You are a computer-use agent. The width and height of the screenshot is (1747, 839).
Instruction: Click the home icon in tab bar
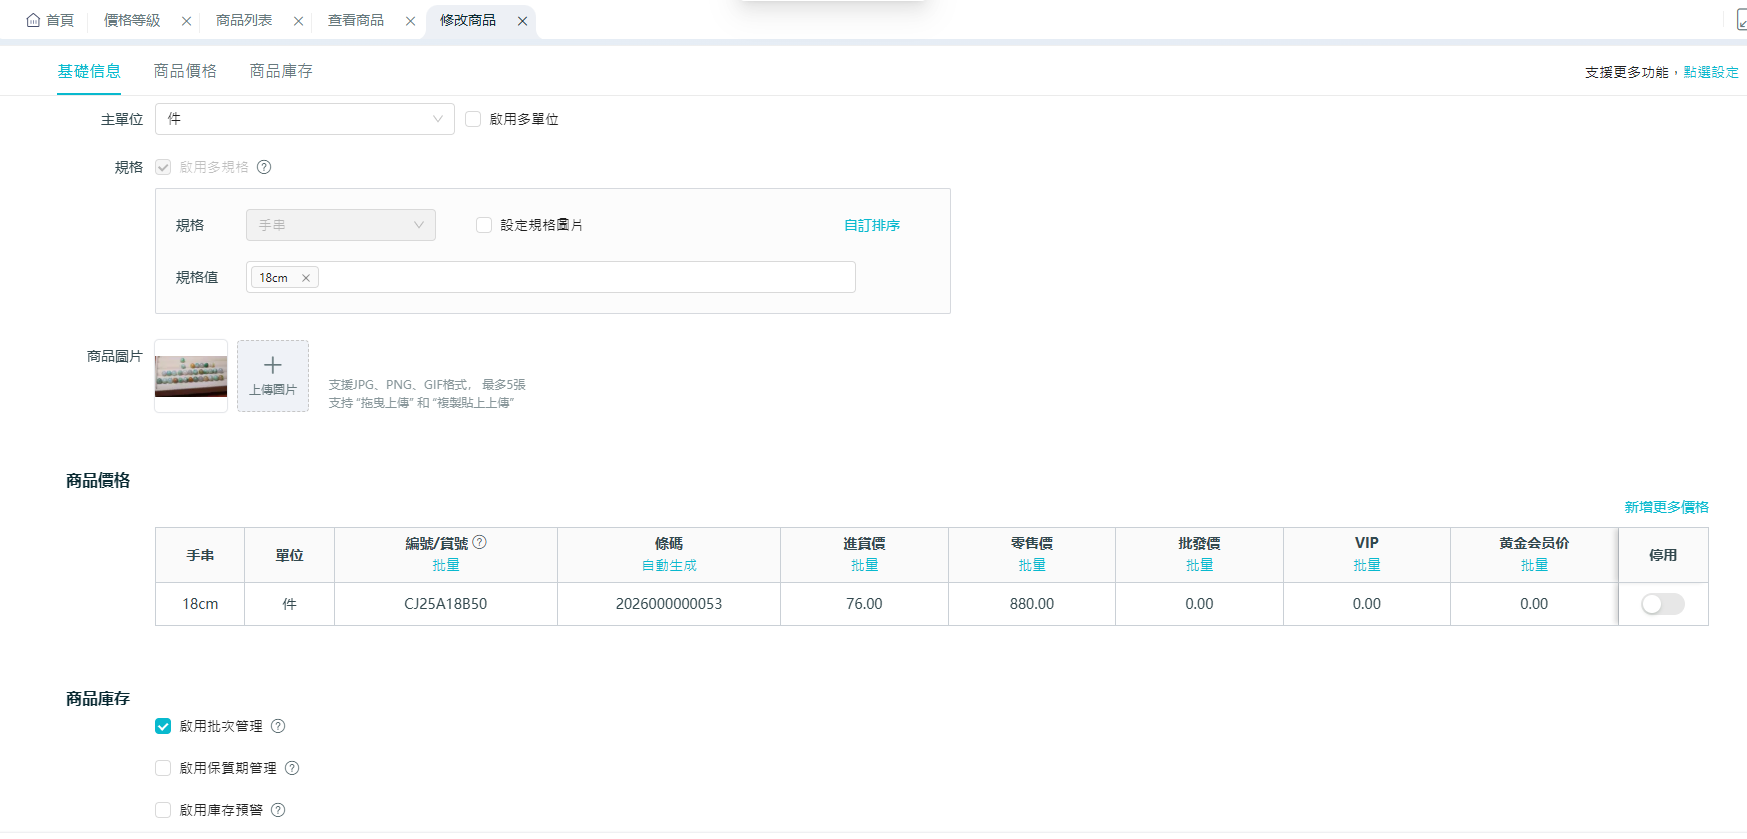(x=33, y=20)
